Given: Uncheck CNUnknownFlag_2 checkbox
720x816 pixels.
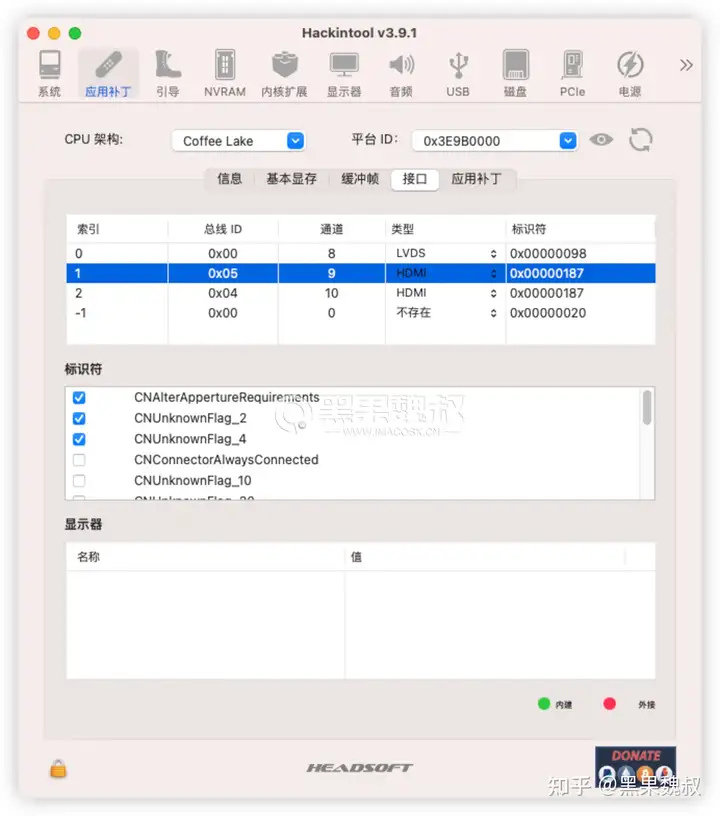Looking at the screenshot, I should pos(79,418).
